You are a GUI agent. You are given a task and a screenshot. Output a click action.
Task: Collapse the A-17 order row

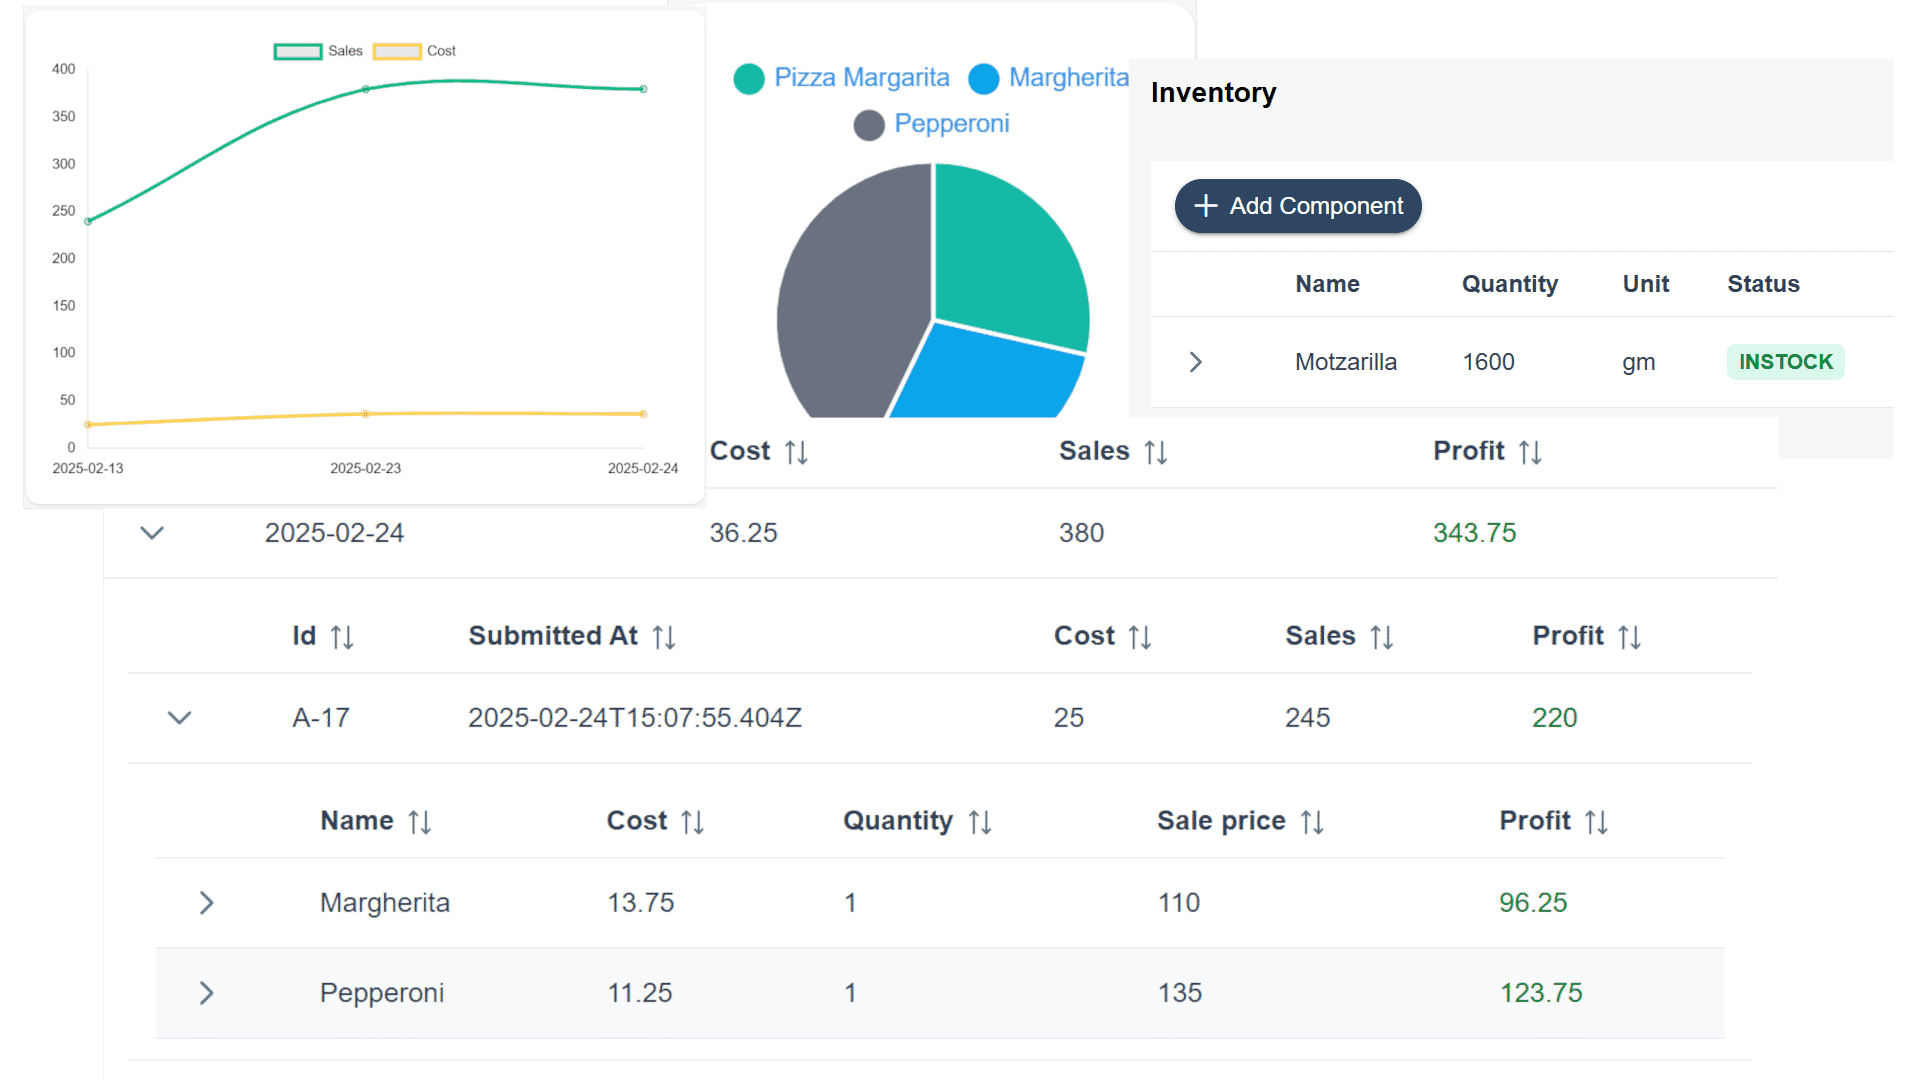[179, 718]
